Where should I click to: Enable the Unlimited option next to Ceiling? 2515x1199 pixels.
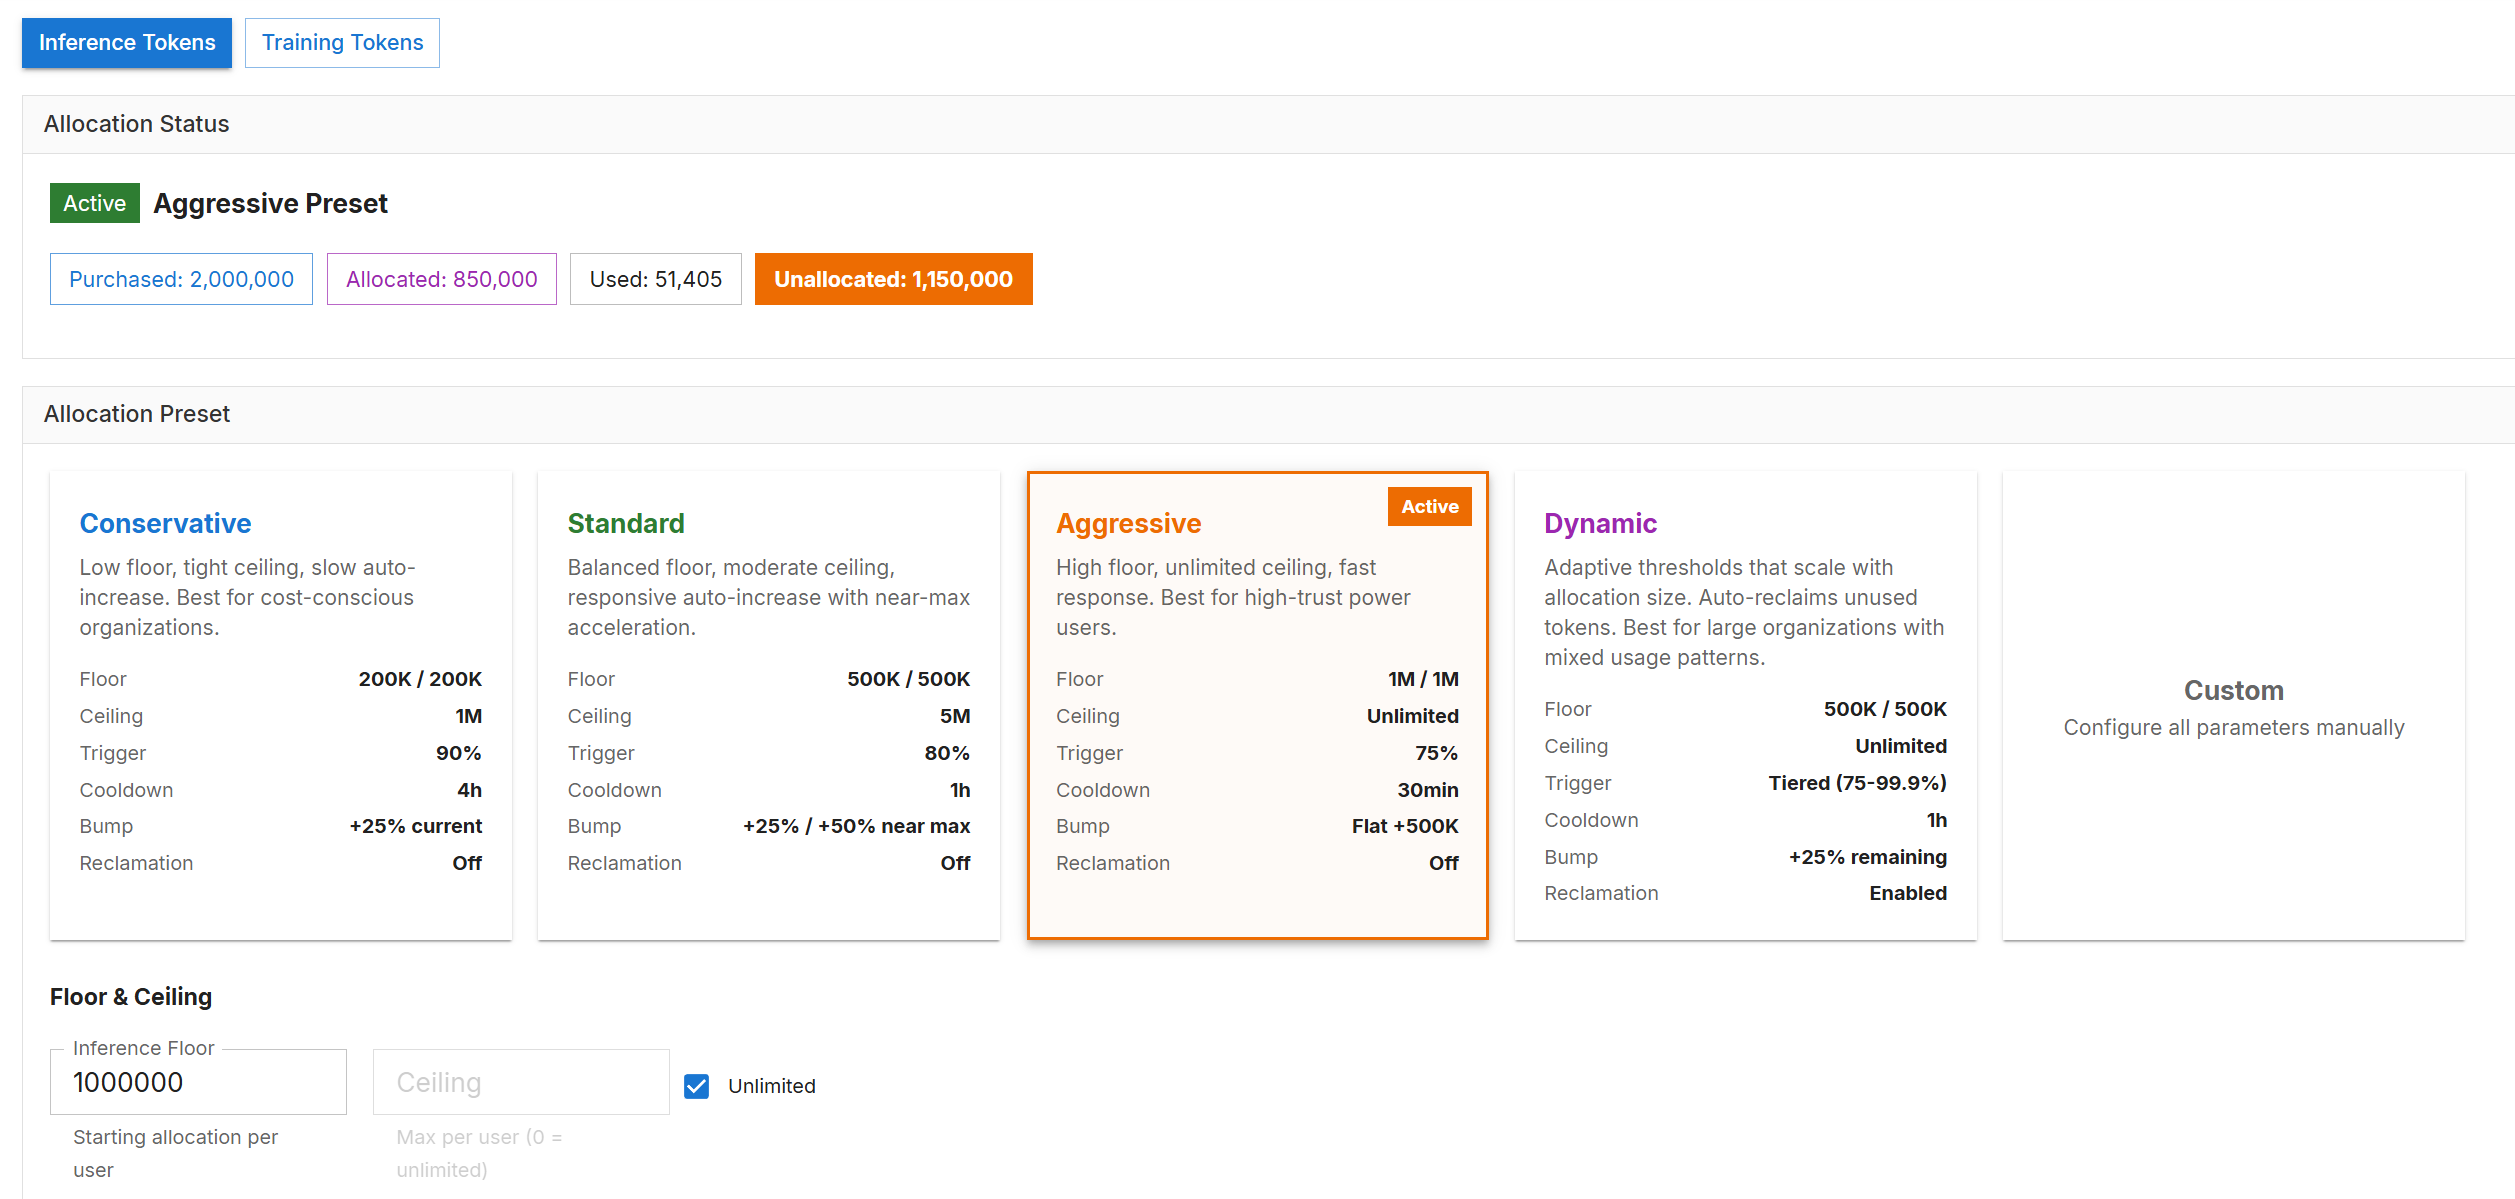696,1085
